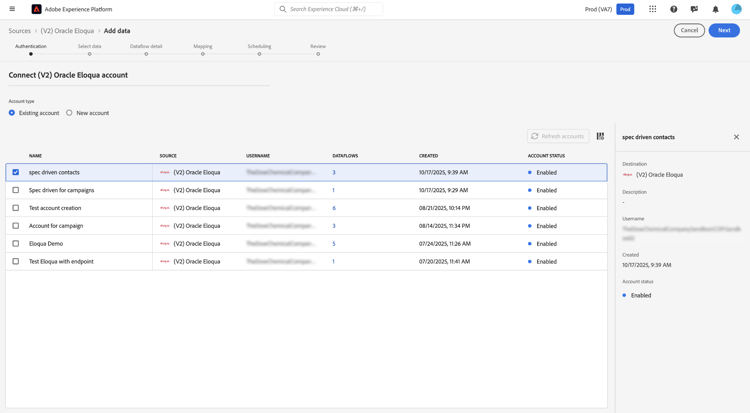Open the apps grid switcher

[653, 9]
